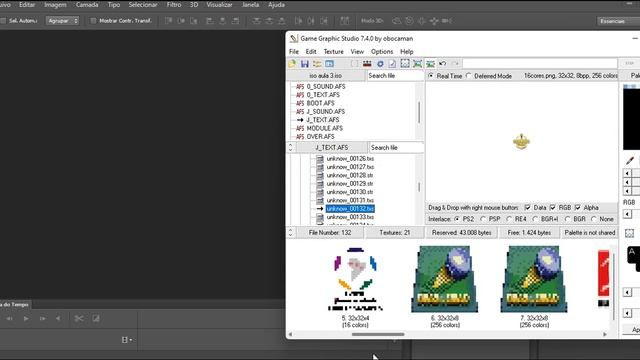
Task: Open the Photoshop Camada menu
Action: tap(87, 5)
